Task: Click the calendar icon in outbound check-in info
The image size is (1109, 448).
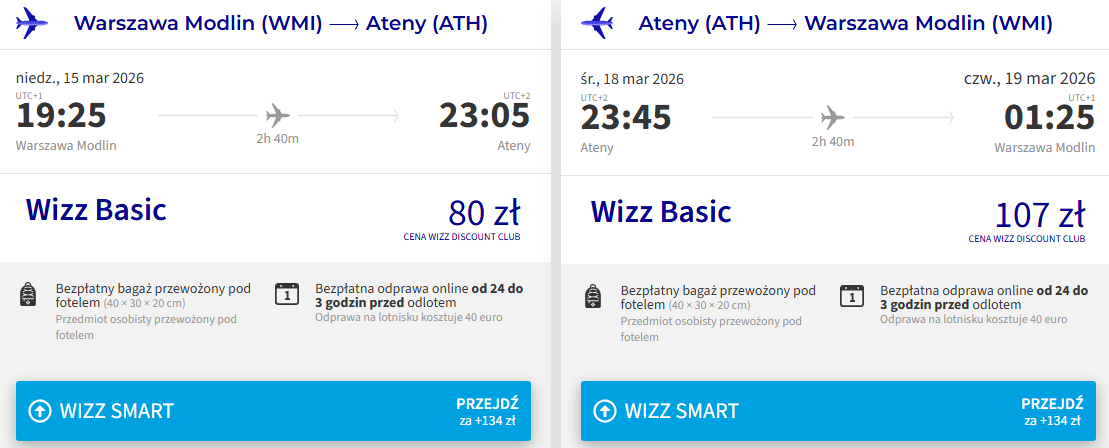Action: pos(287,294)
